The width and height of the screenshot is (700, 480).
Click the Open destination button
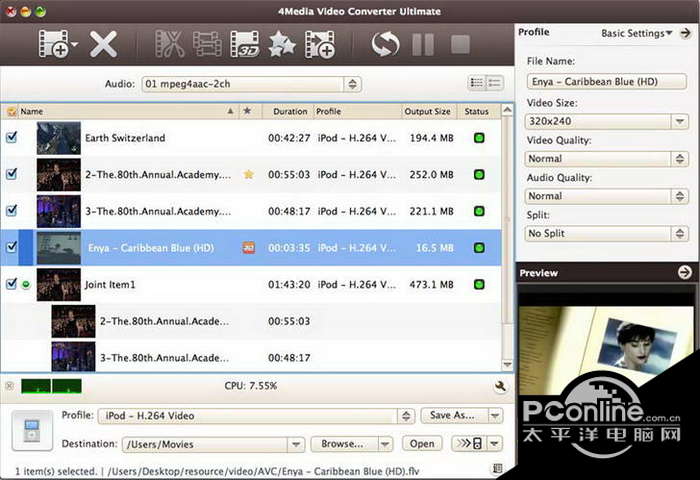[x=422, y=444]
